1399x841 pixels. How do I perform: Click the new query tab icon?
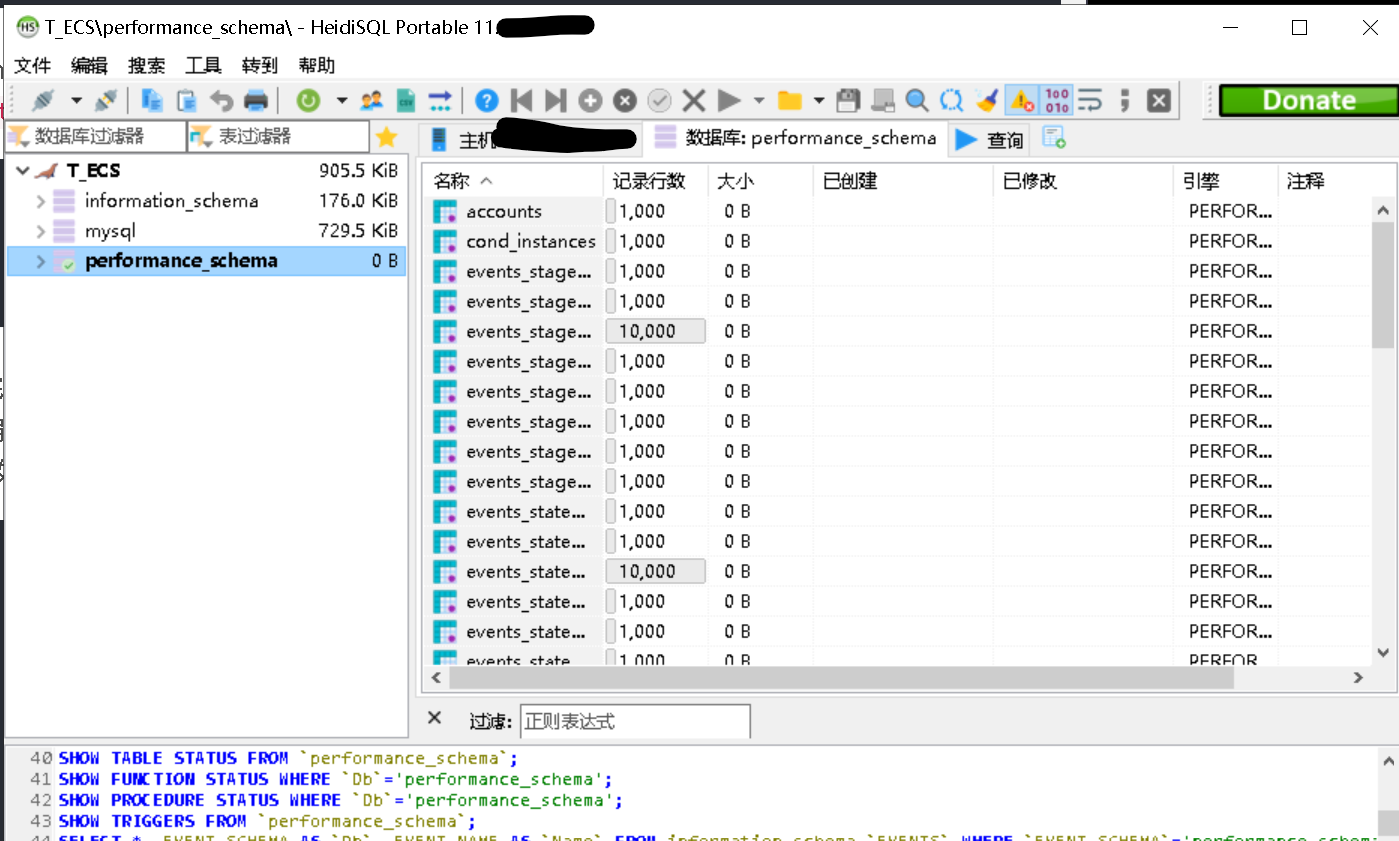click(1054, 137)
